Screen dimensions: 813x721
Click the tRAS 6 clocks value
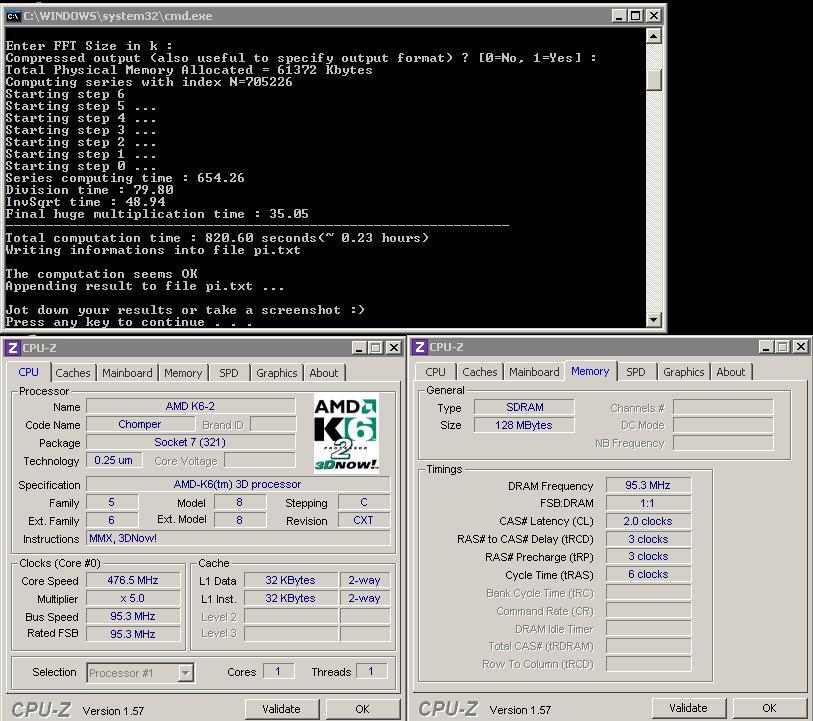coord(648,574)
